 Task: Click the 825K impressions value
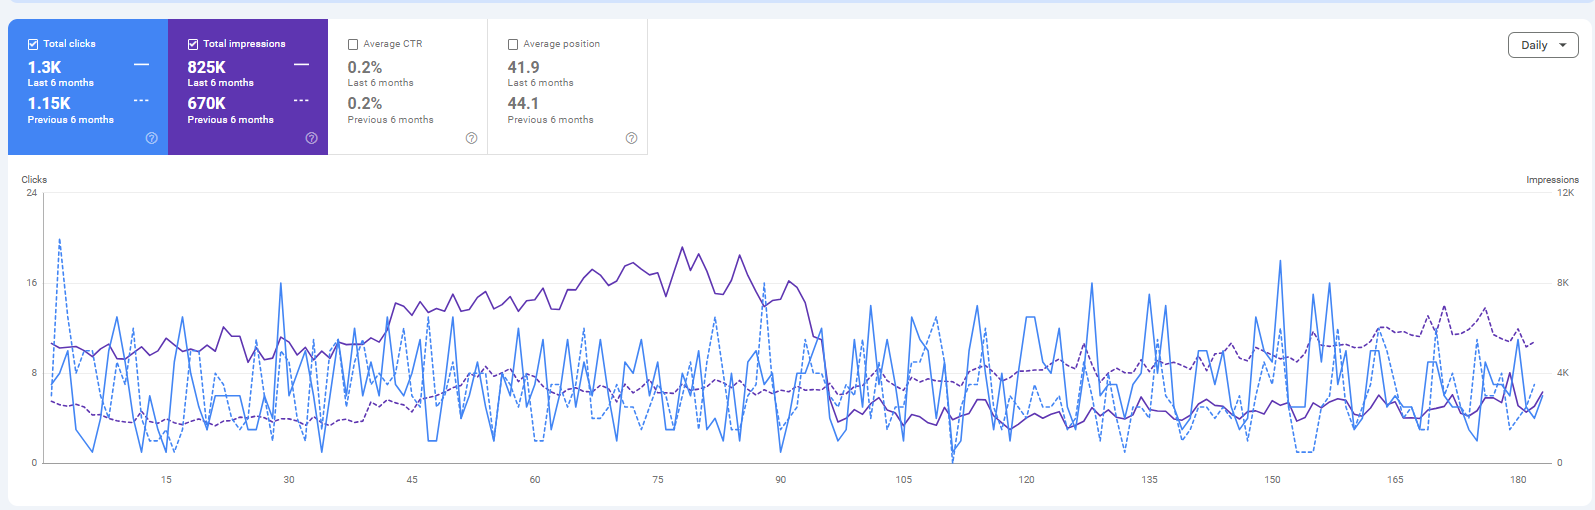206,67
